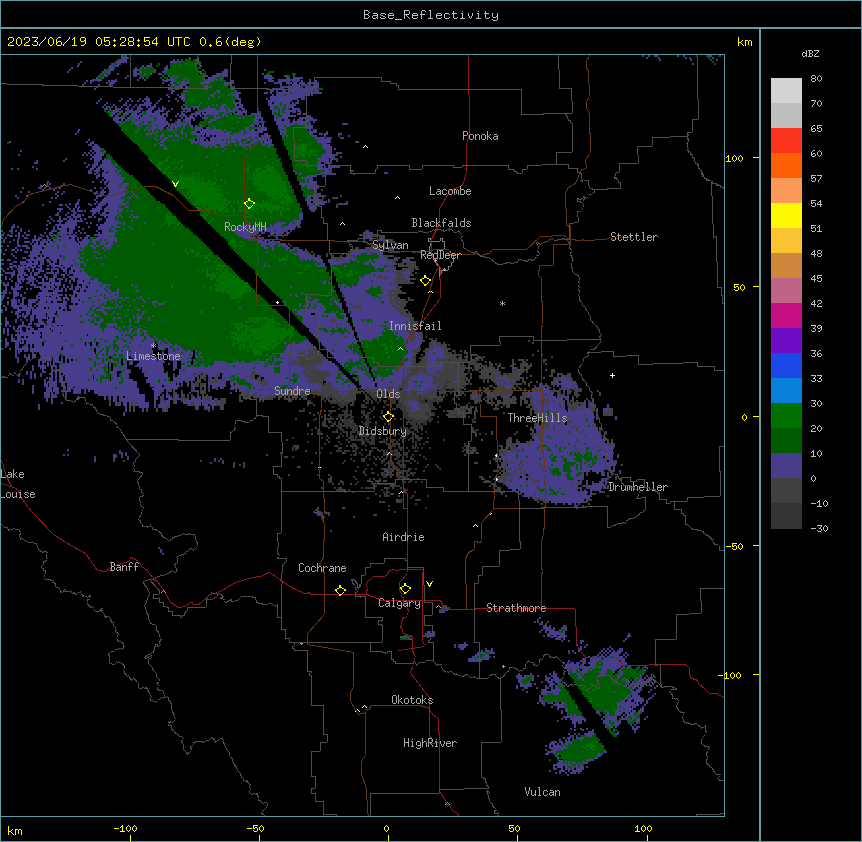The width and height of the screenshot is (862, 842).
Task: Click the Vulcan label
Action: pyautogui.click(x=542, y=792)
